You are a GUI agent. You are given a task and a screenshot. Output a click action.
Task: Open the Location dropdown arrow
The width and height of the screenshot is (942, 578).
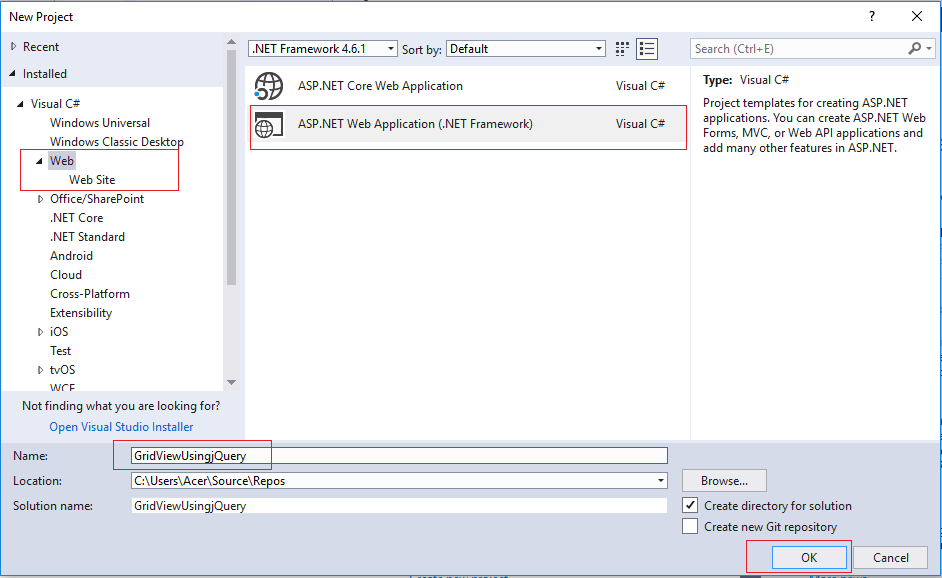coord(659,480)
